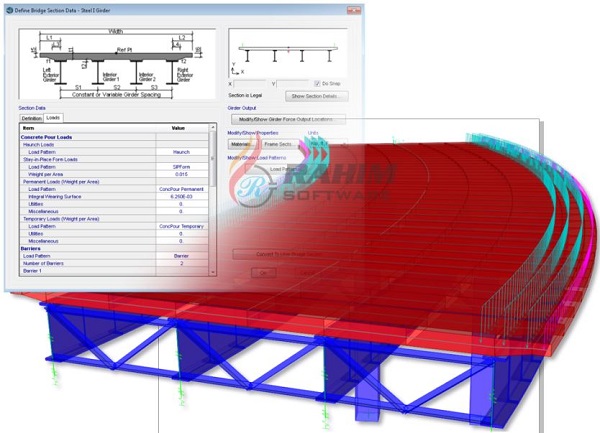Viewport: 600px width, 433px height.
Task: Switch to the Definition tab
Action: click(31, 118)
